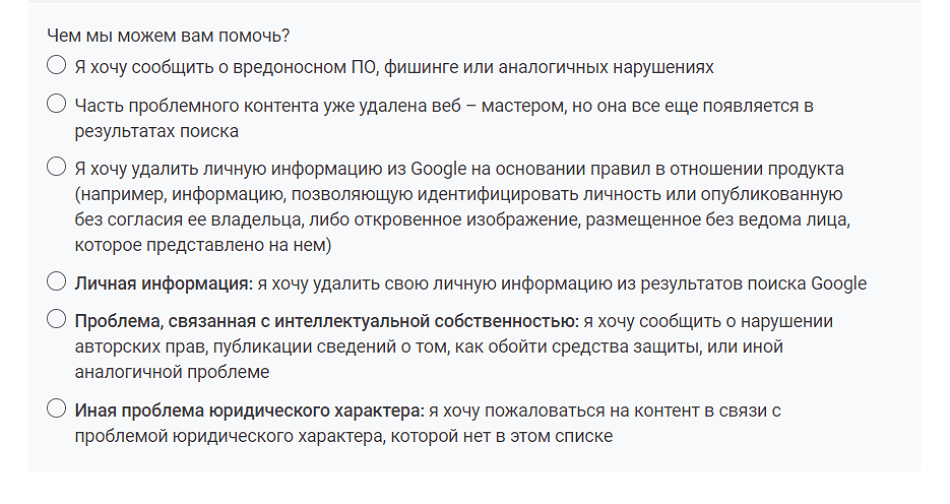The width and height of the screenshot is (950, 504).
Task: Select the "Личная информация" radio button
Action: point(57,282)
